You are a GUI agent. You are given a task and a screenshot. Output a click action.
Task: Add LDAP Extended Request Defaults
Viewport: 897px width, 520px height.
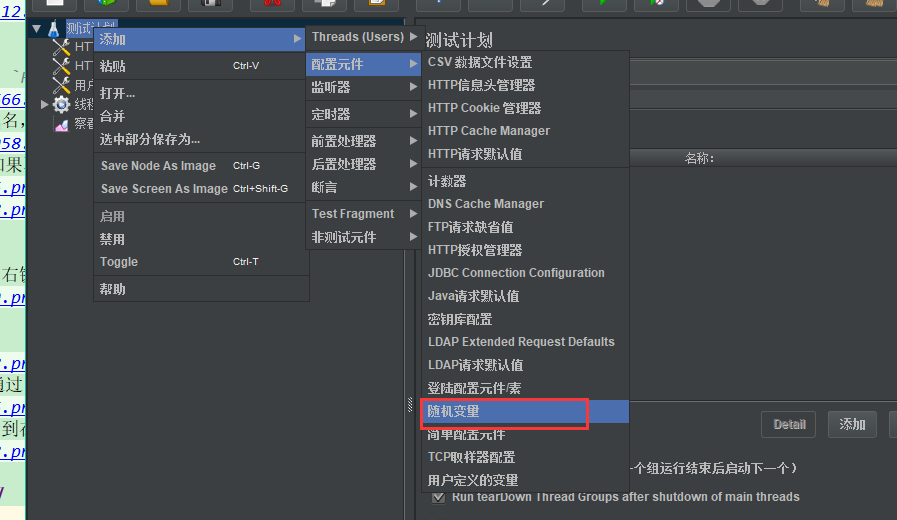(x=525, y=342)
